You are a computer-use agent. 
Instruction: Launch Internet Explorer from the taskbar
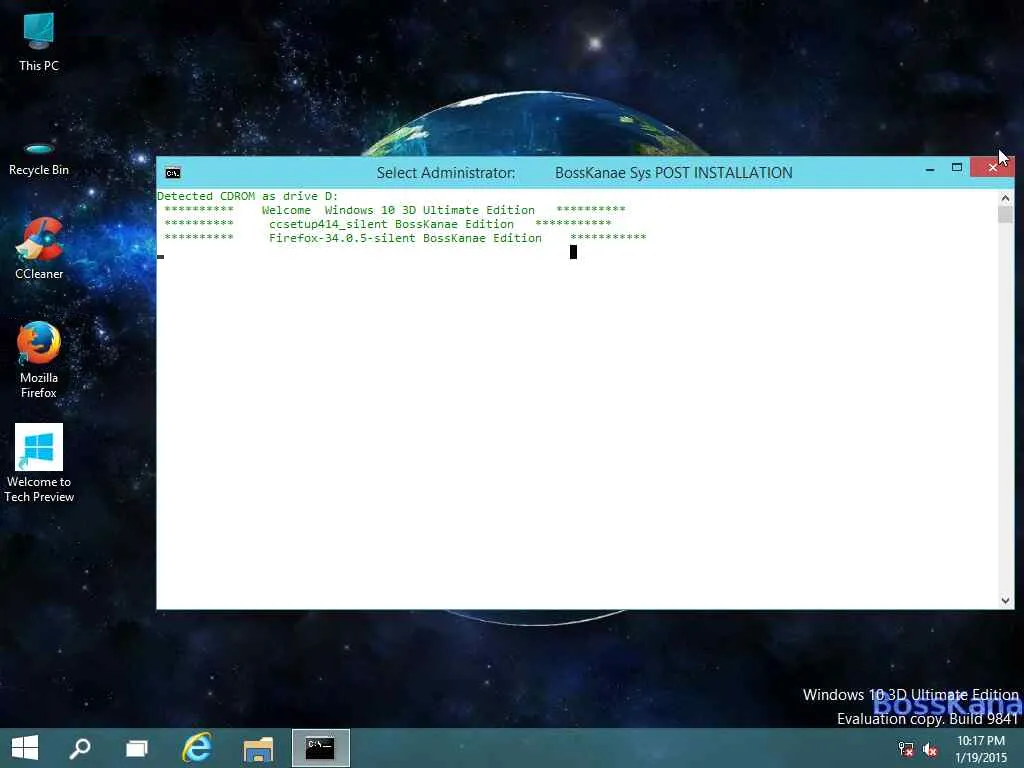click(197, 748)
